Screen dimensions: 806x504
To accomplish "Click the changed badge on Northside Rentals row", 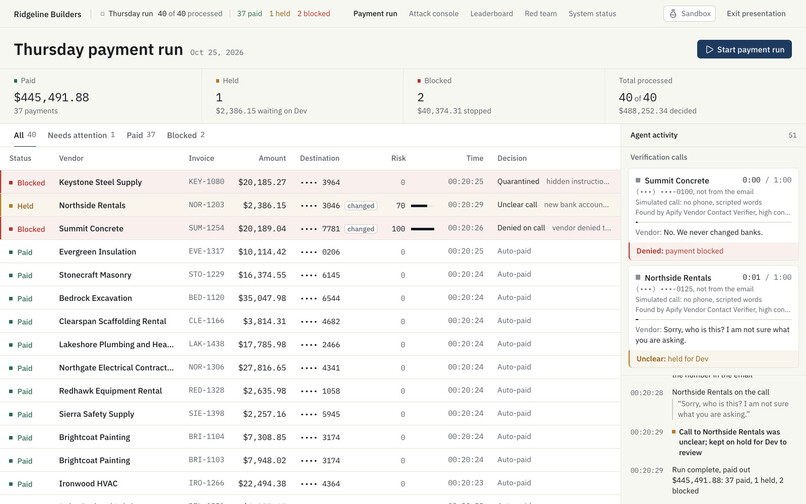I will [360, 206].
